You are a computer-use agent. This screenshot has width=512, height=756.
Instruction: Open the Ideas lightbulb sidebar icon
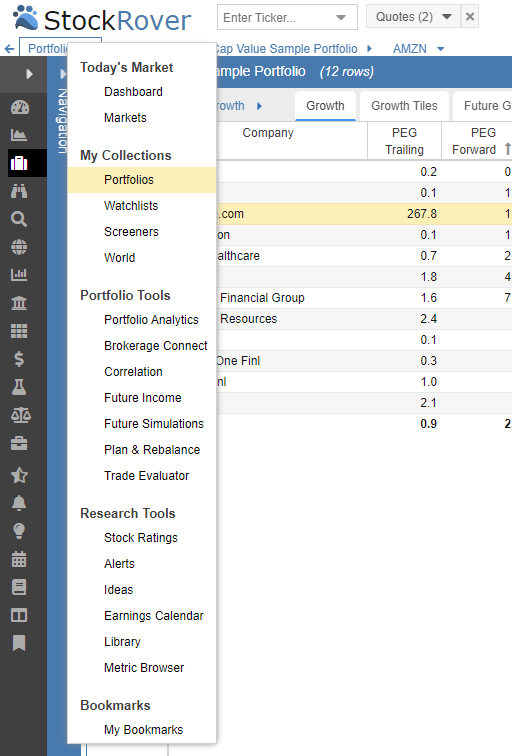click(19, 531)
